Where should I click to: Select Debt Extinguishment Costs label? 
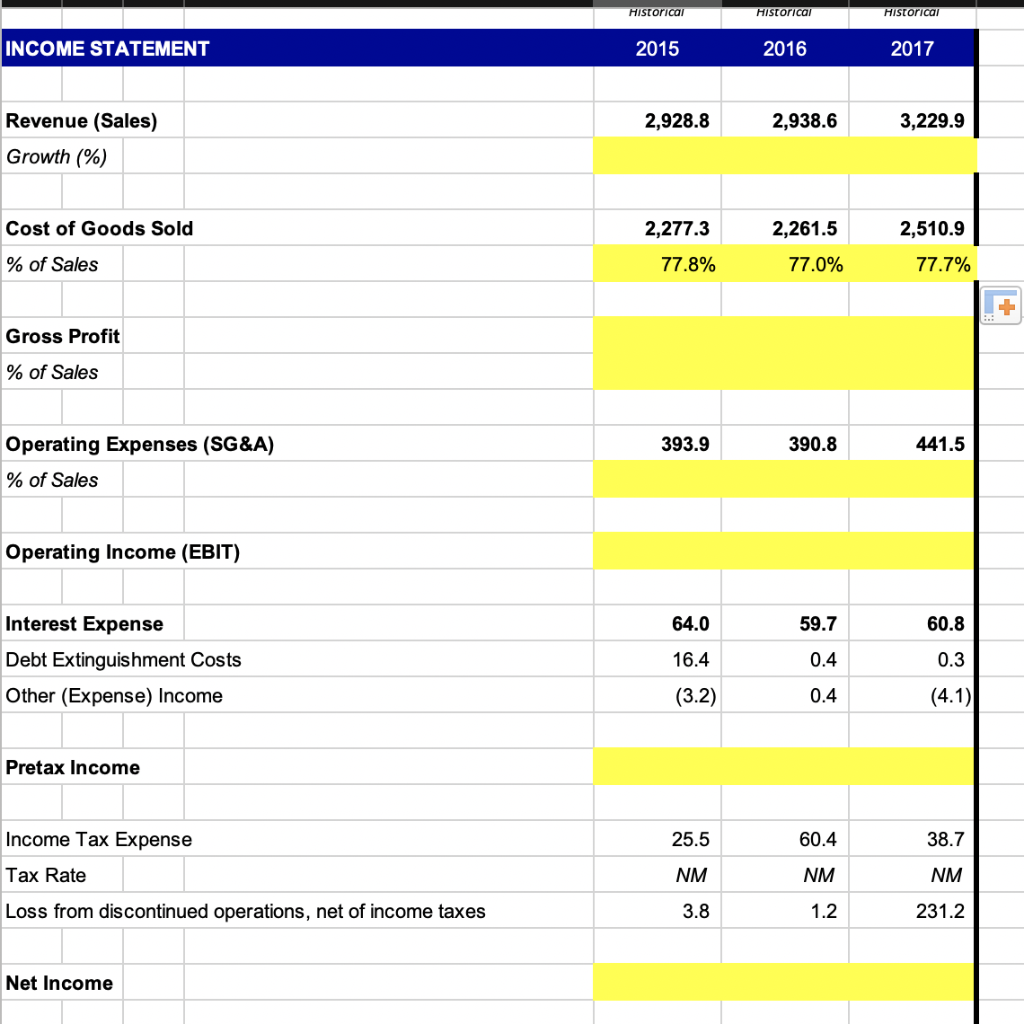point(123,660)
